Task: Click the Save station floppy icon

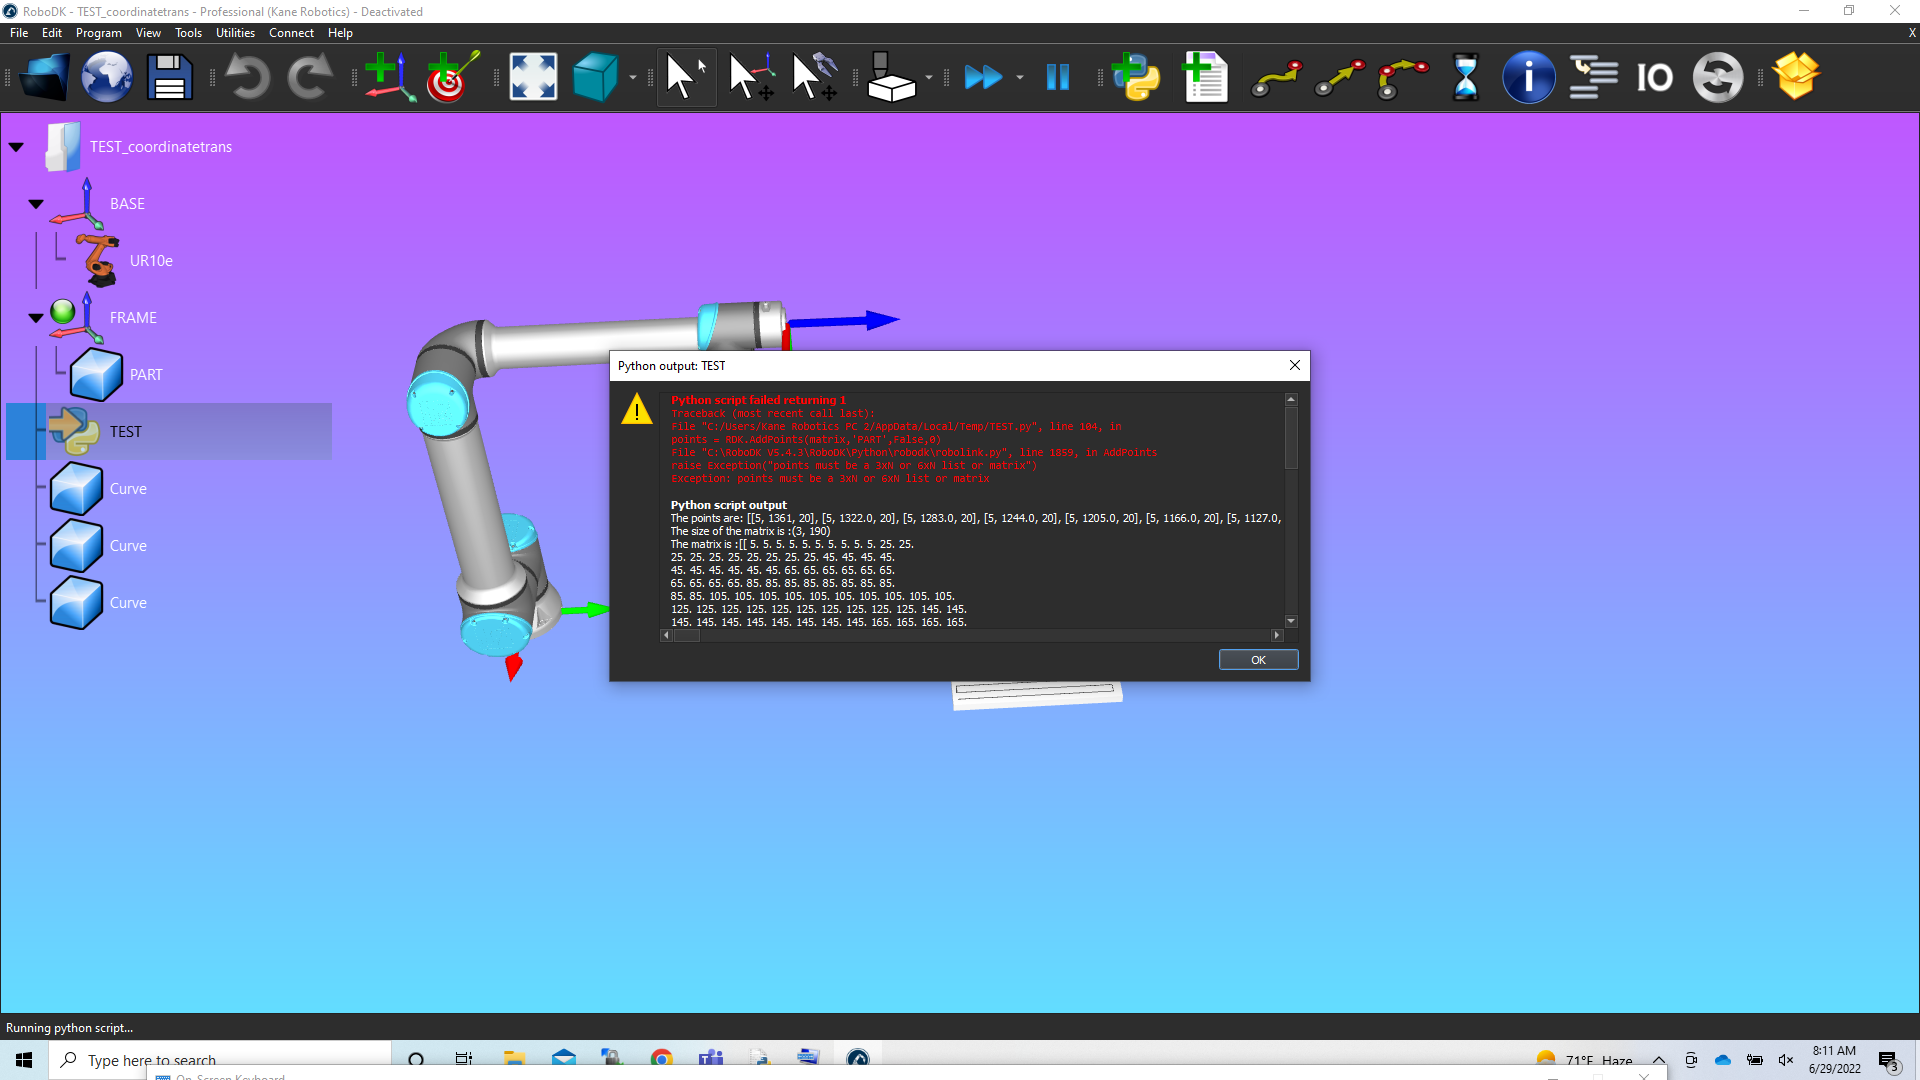Action: click(169, 77)
